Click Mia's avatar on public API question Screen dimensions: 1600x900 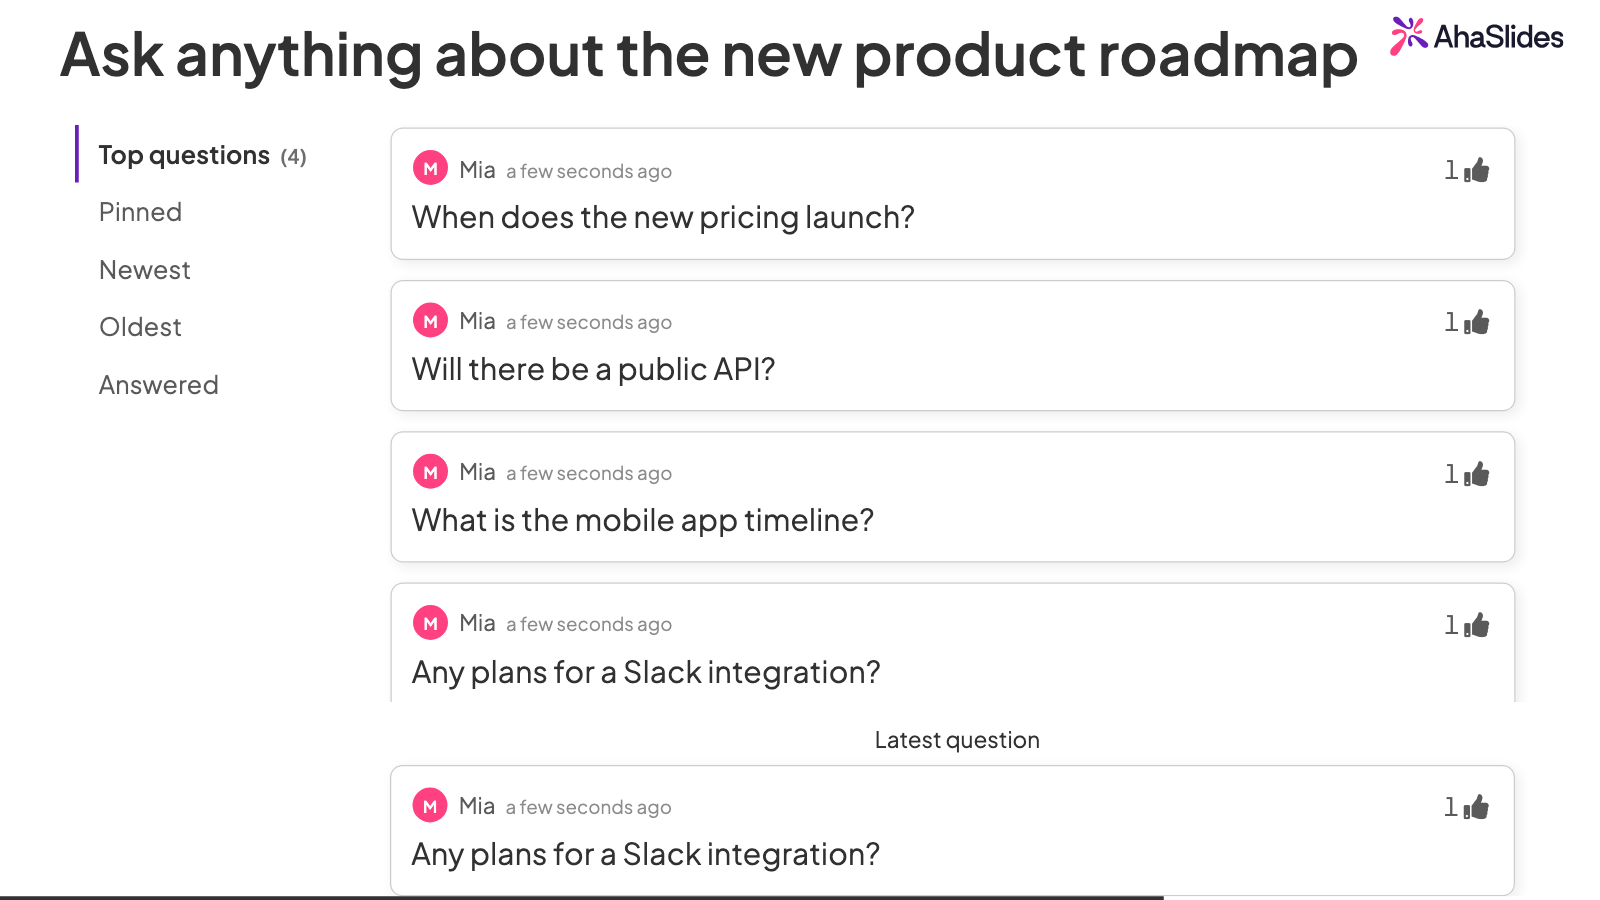coord(430,321)
